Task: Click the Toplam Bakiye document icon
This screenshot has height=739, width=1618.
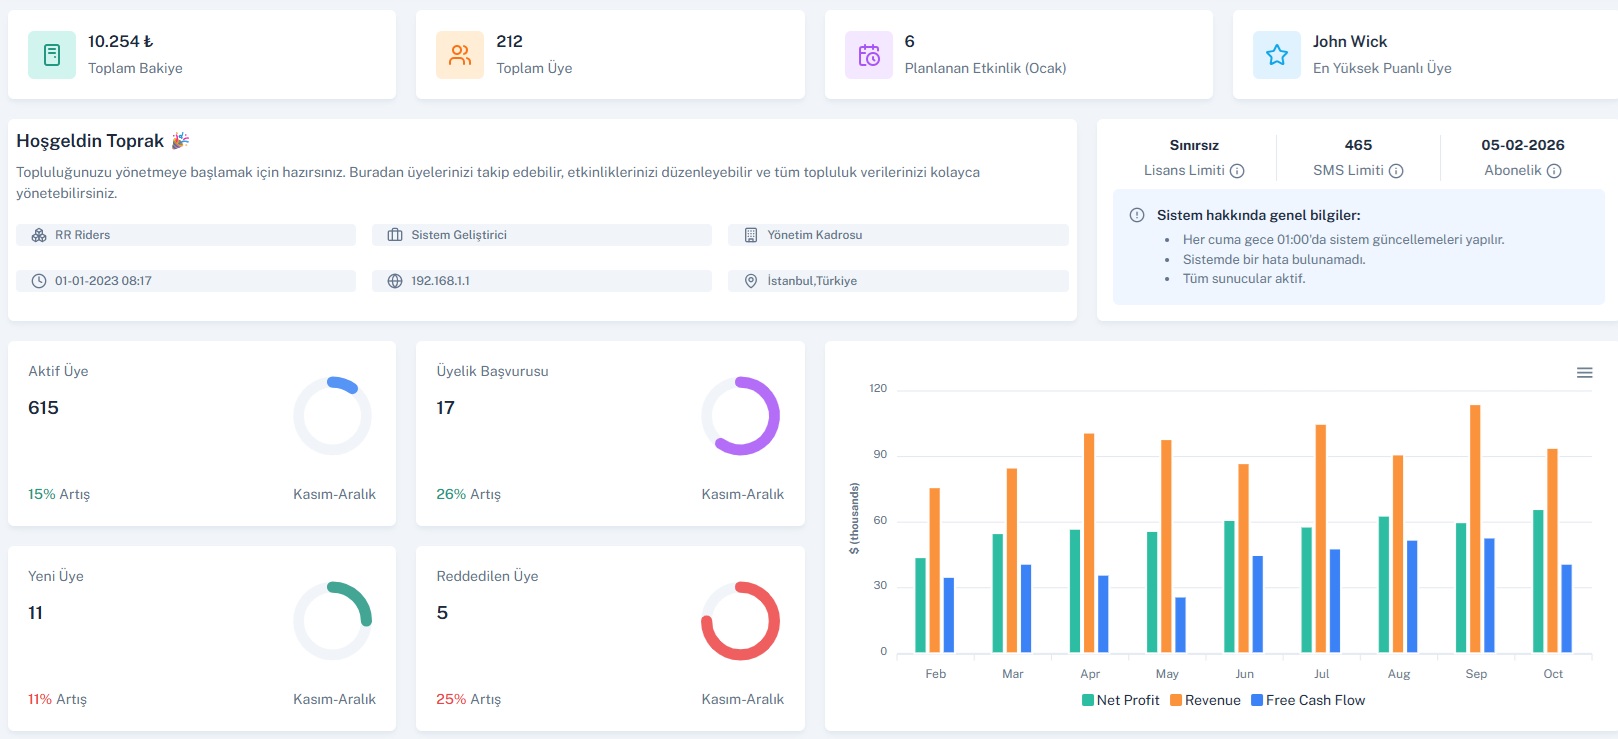Action: point(52,55)
